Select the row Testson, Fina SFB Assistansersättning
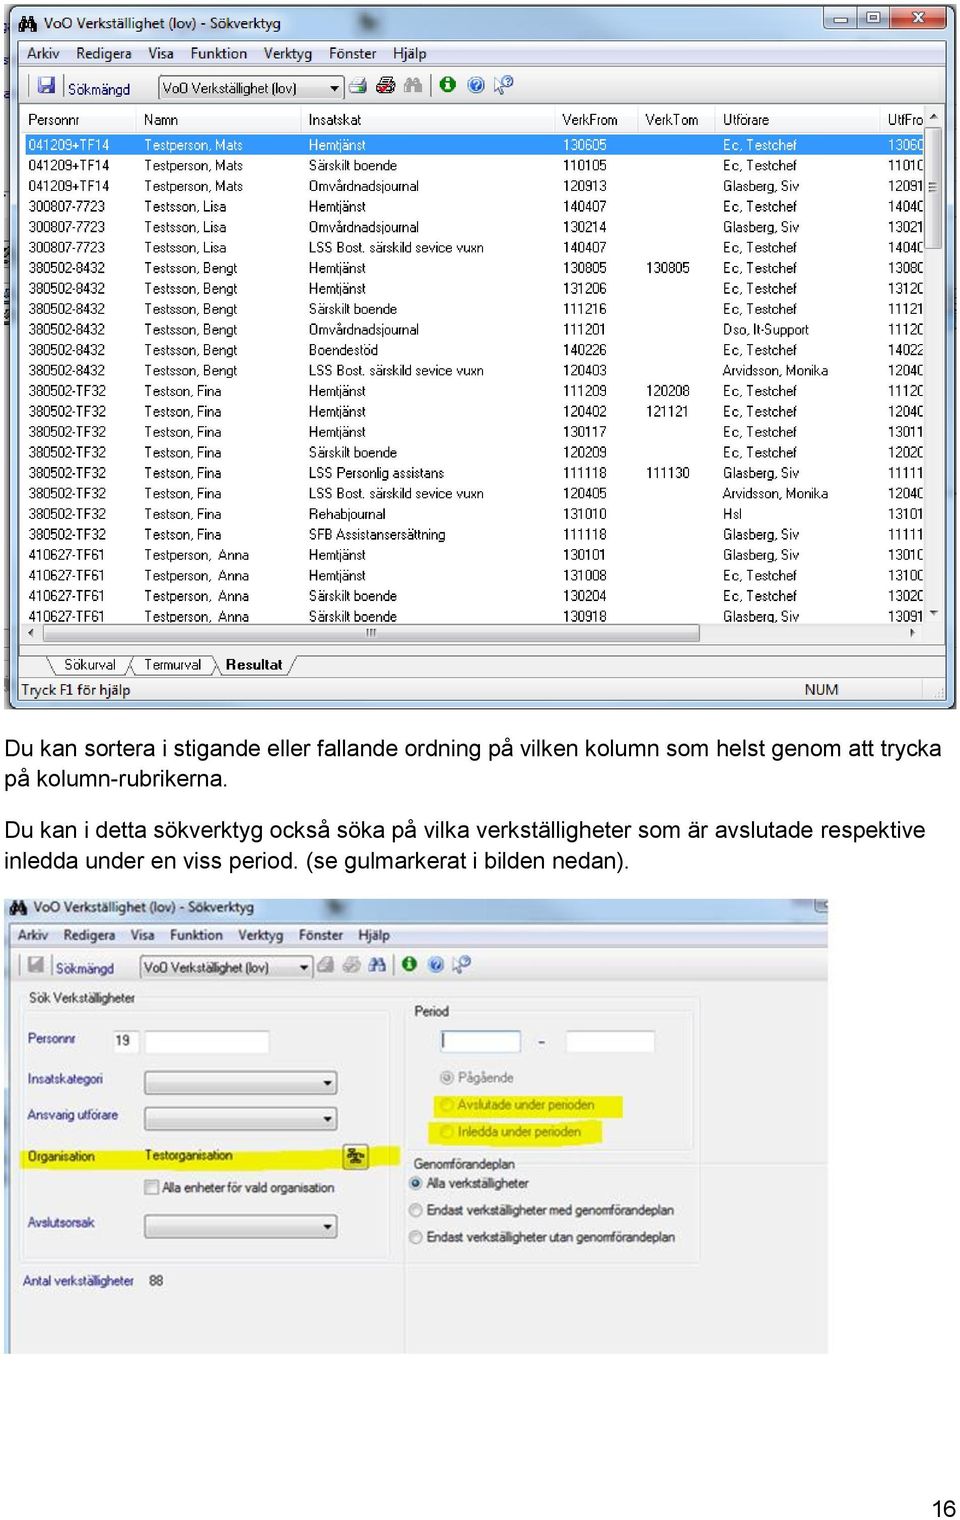Image resolution: width=960 pixels, height=1520 pixels. point(474,535)
